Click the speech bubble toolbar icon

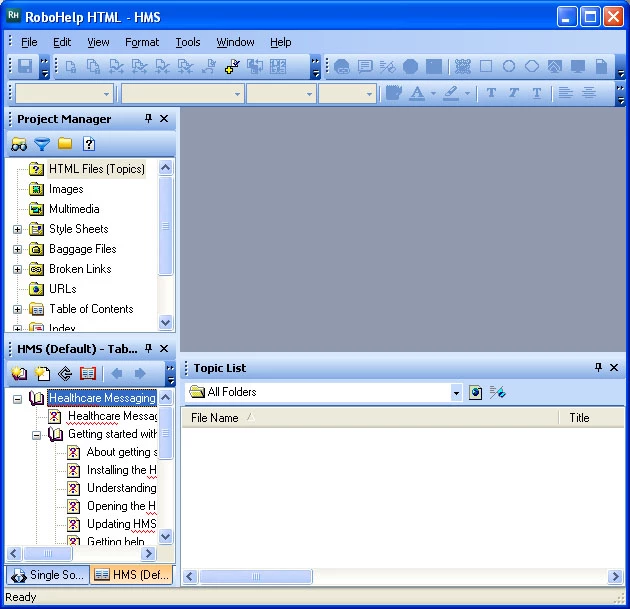(x=365, y=66)
